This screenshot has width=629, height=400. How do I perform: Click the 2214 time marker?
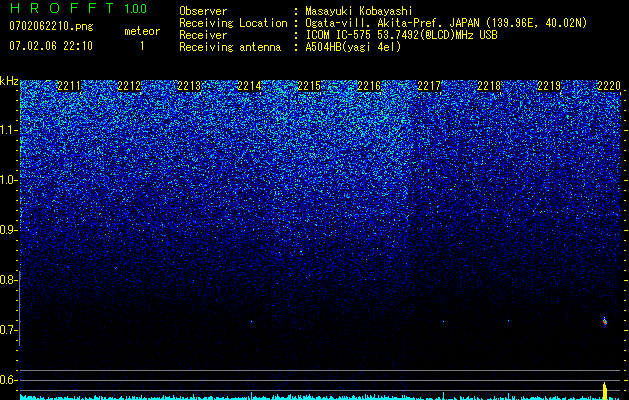click(x=249, y=86)
